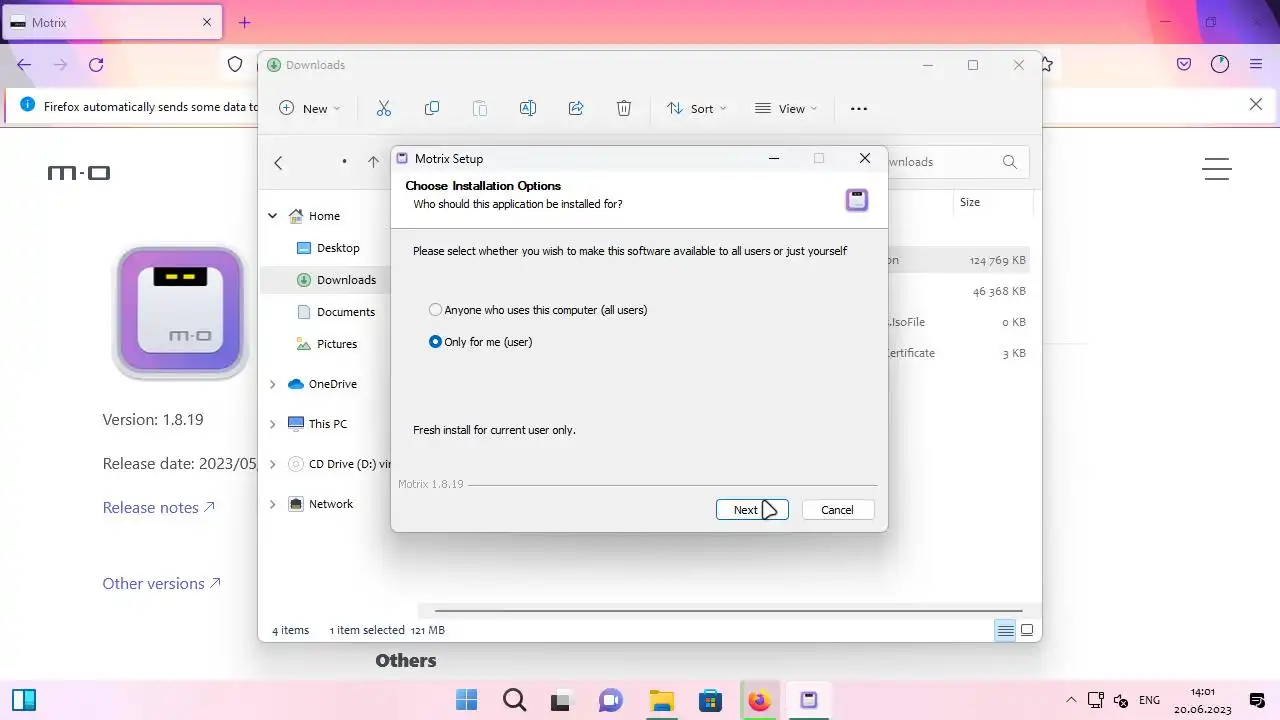Open the Firefox account icon

[x=1220, y=64]
